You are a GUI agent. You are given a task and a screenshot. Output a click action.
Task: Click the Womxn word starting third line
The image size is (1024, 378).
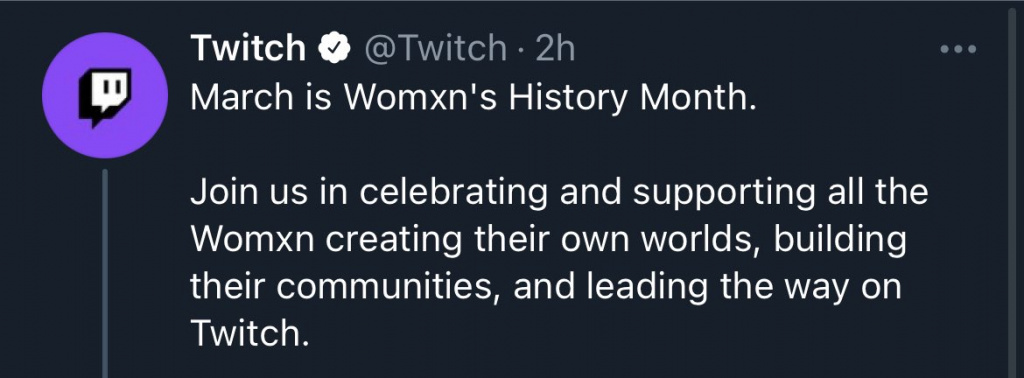(x=253, y=241)
